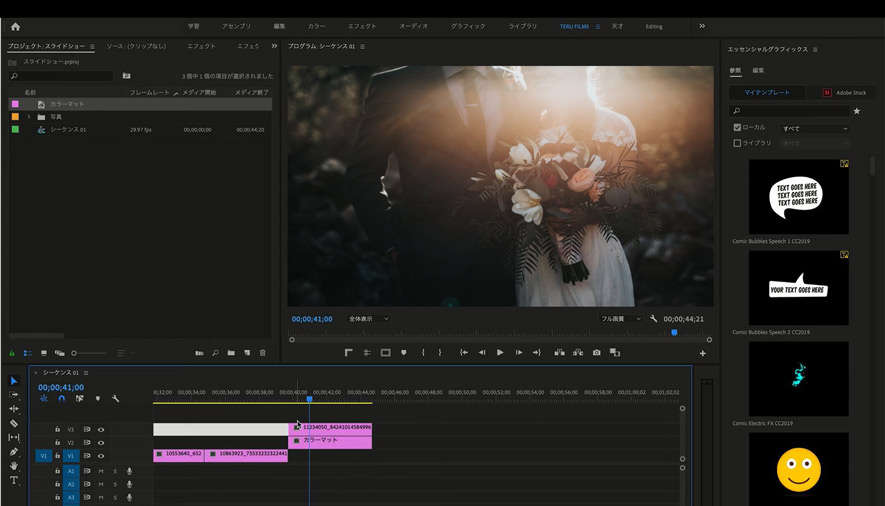Click the Lift button in Program Monitor
Viewport: 885px width, 506px height.
[559, 353]
